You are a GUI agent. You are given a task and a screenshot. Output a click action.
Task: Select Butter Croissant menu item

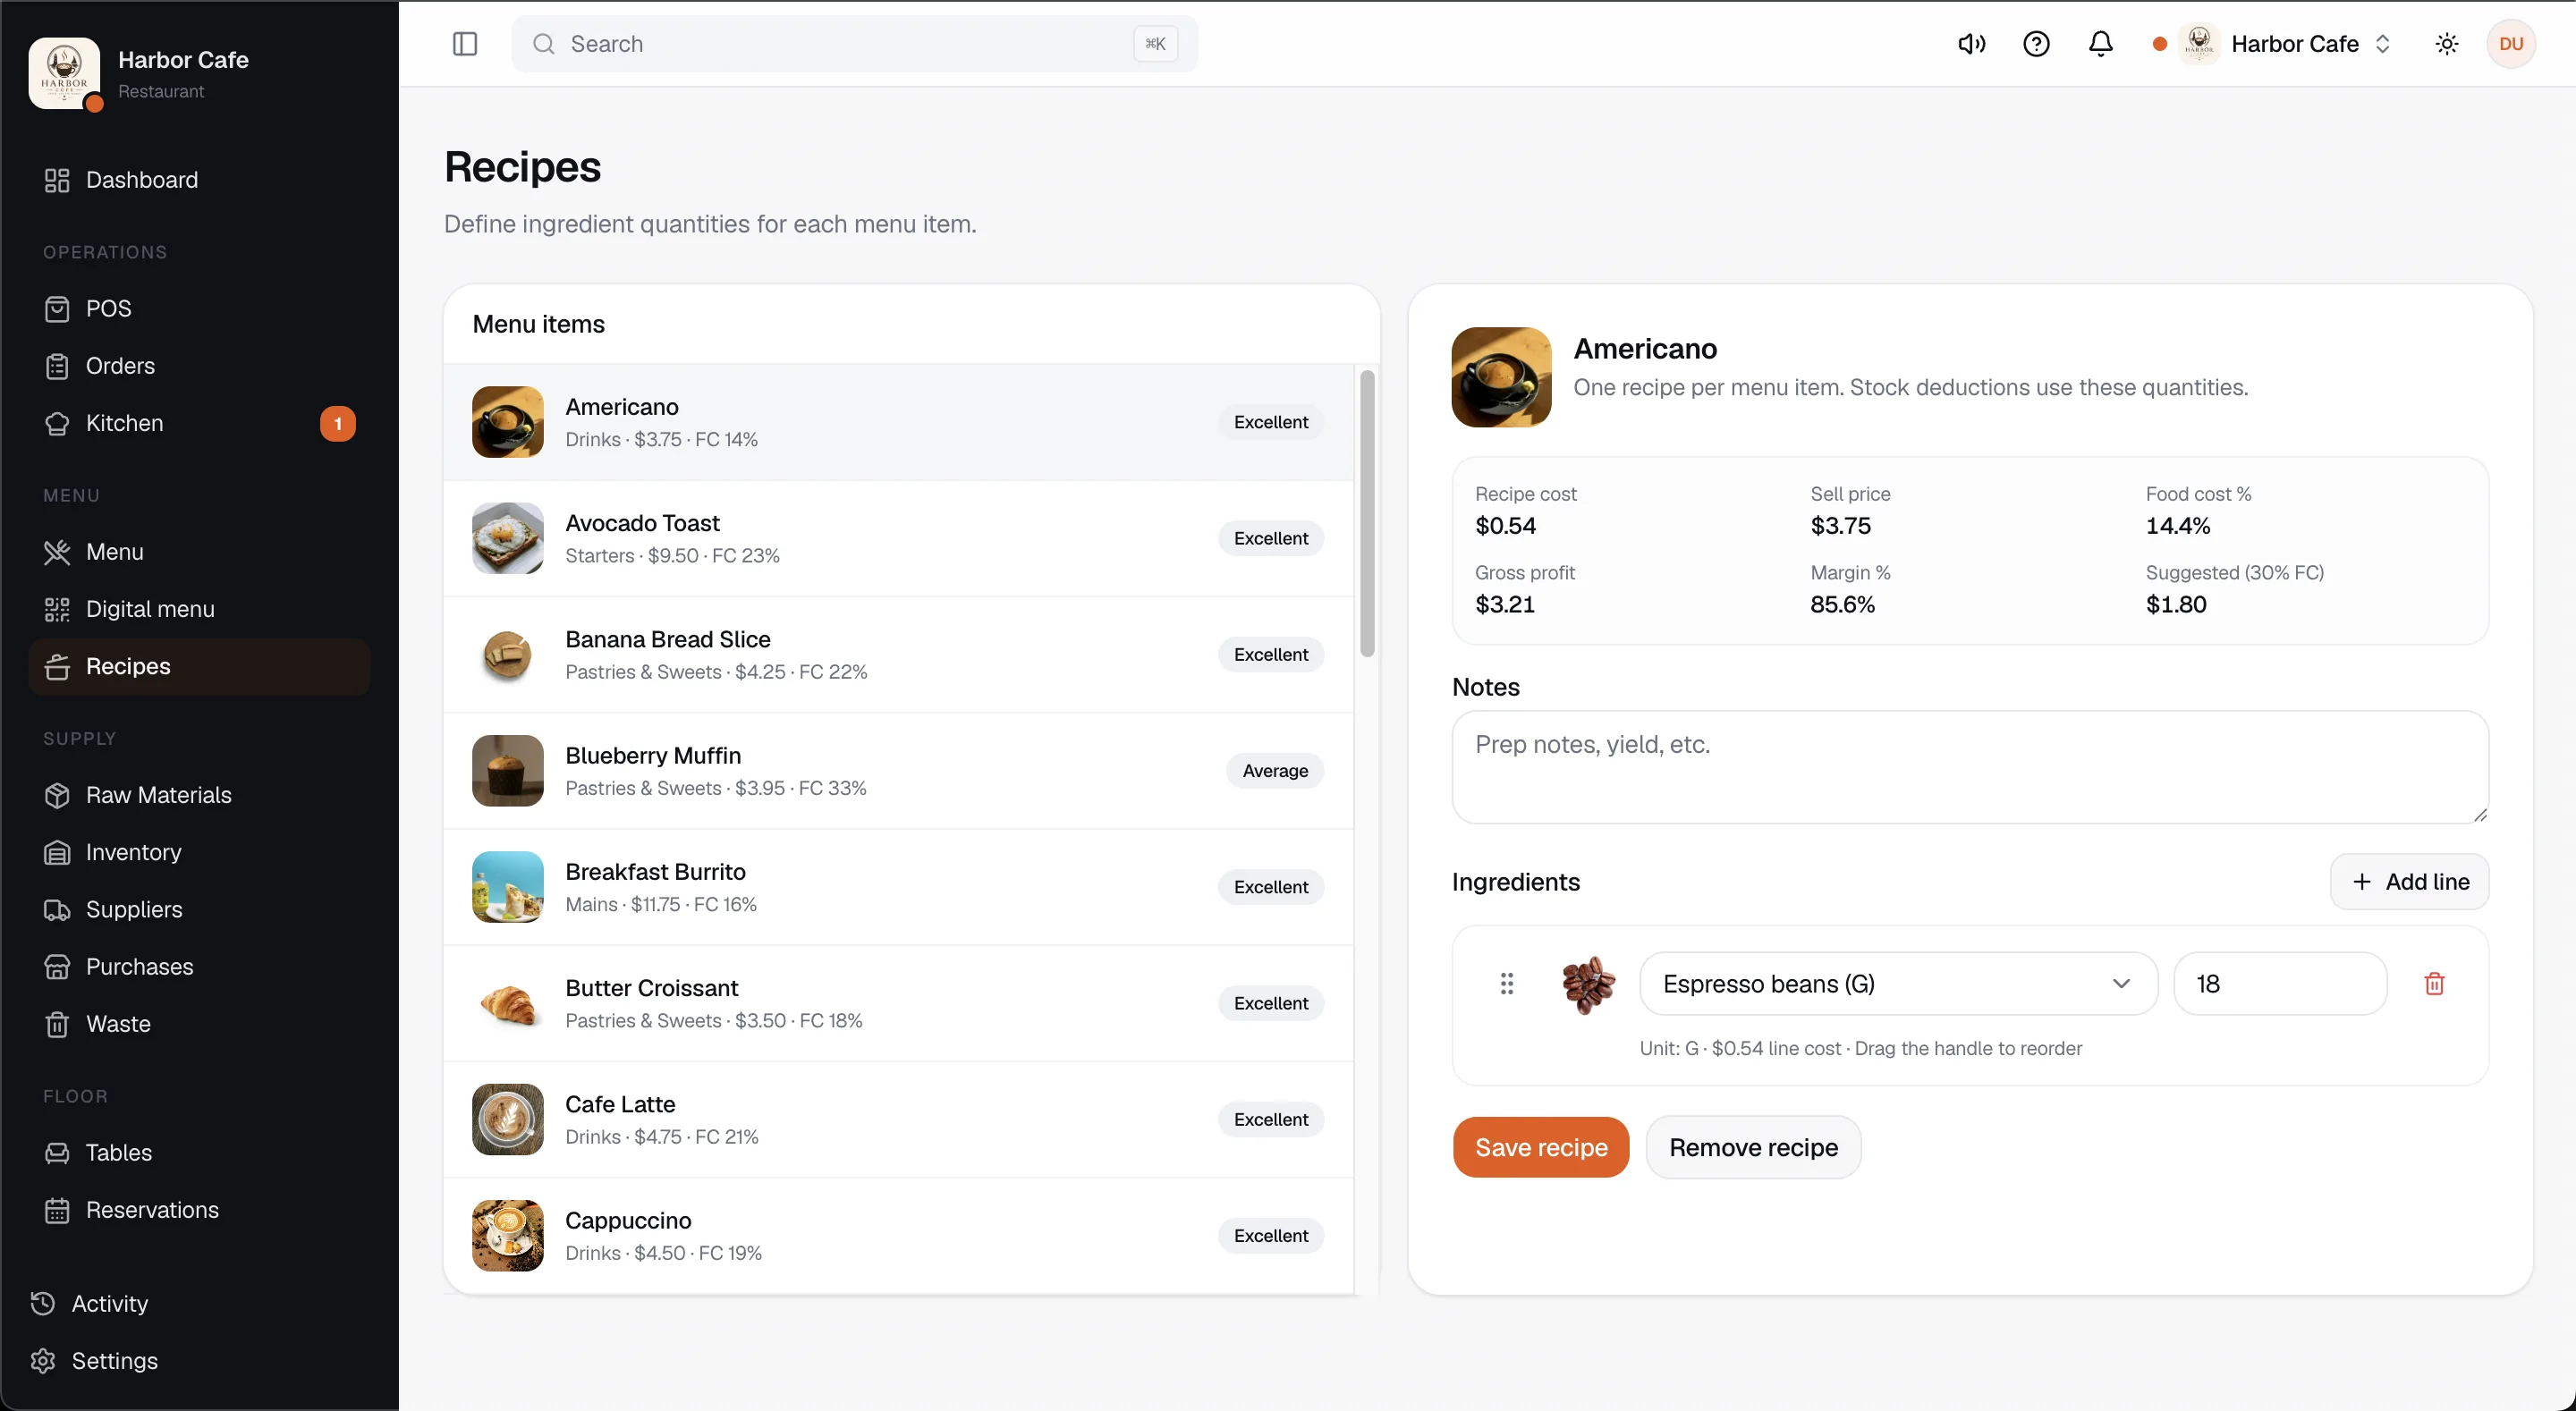pos(898,1003)
